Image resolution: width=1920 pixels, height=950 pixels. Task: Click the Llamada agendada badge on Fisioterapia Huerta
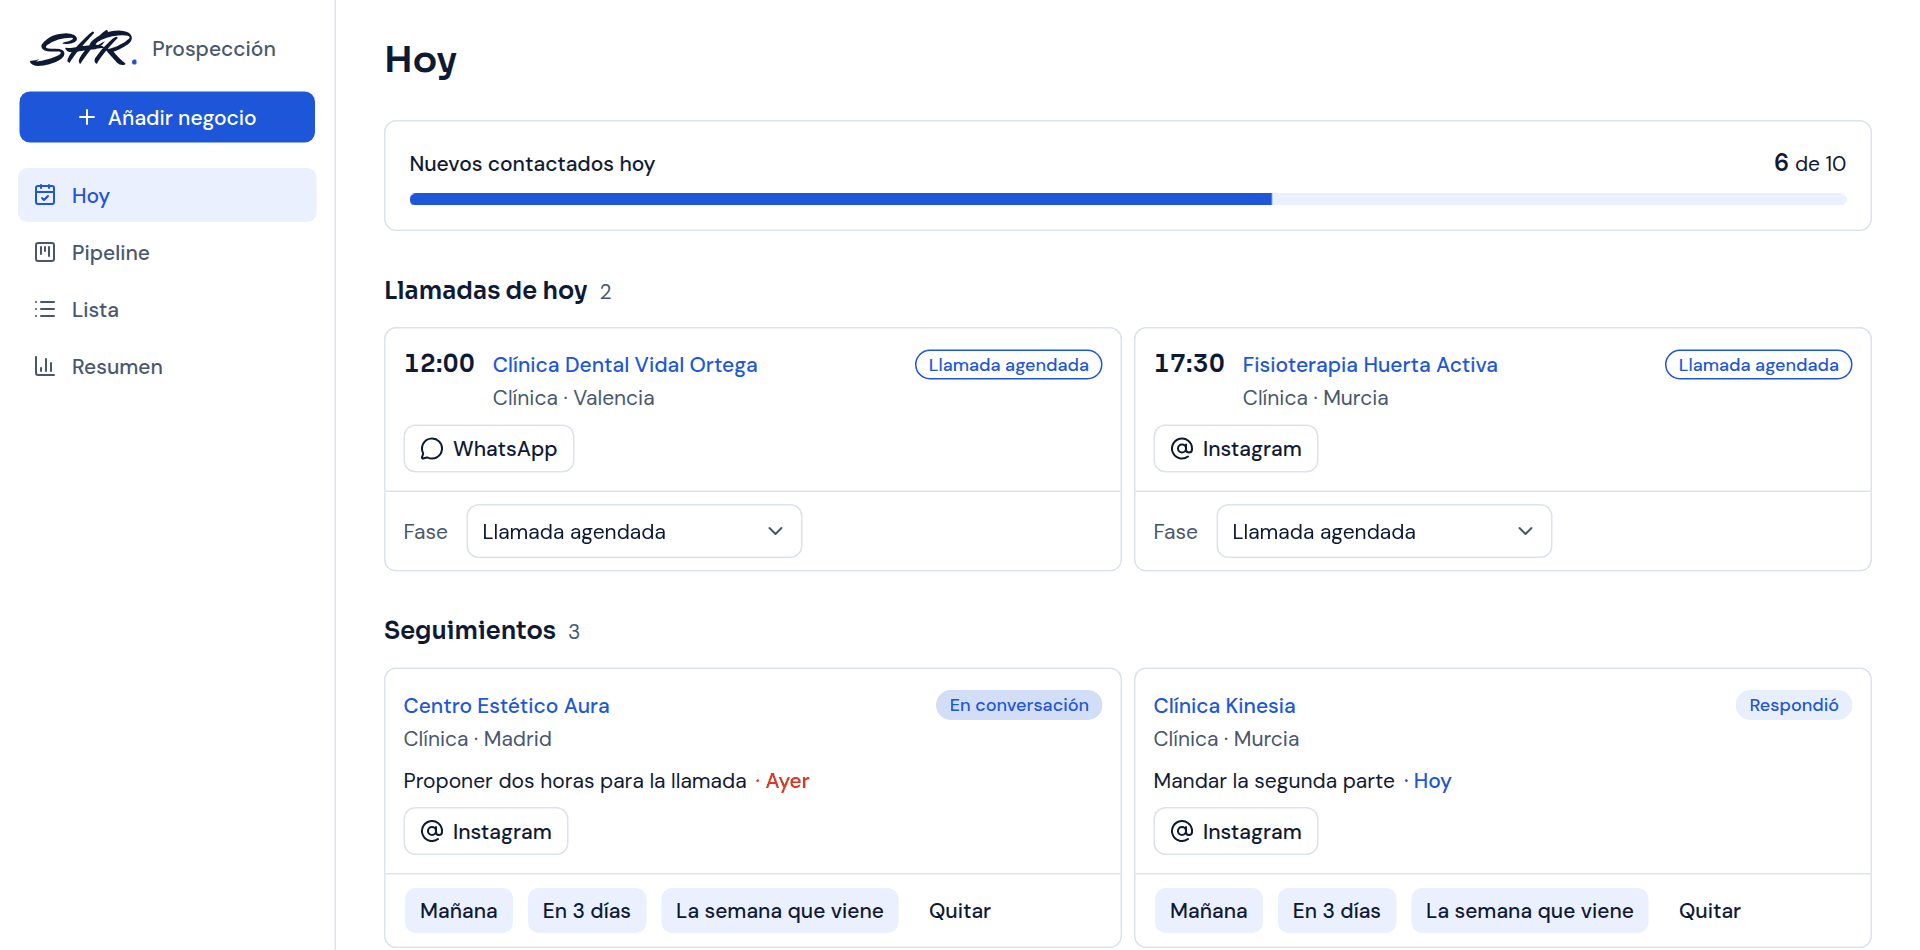(1759, 365)
